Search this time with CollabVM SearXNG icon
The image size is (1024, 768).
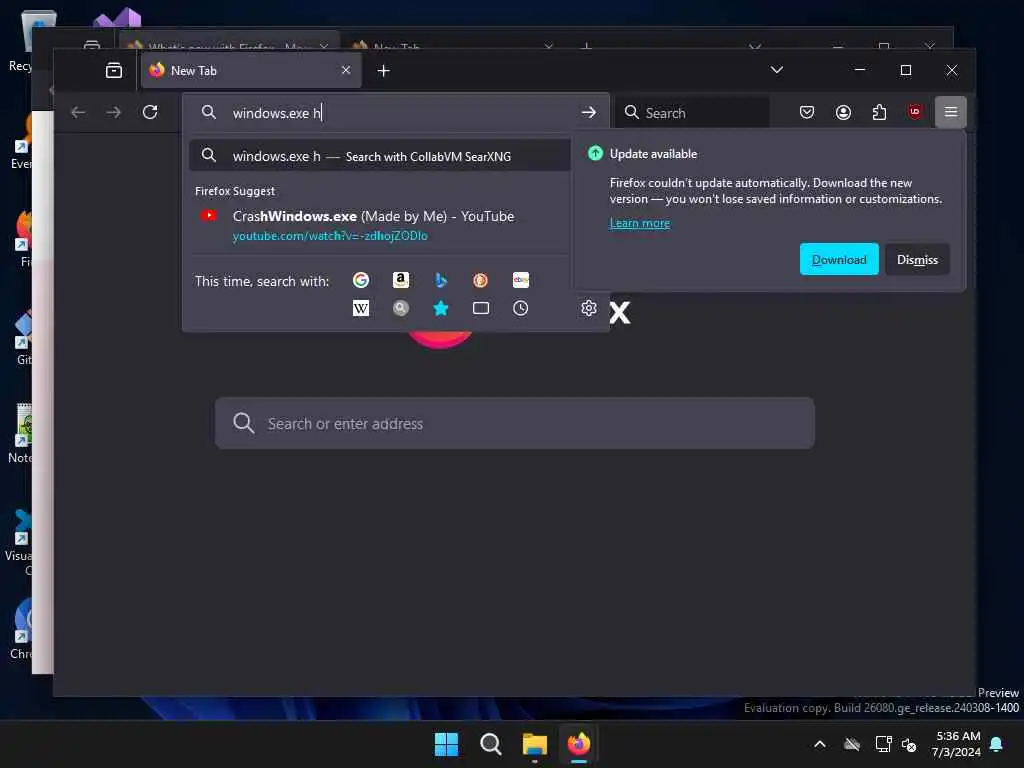coord(401,308)
